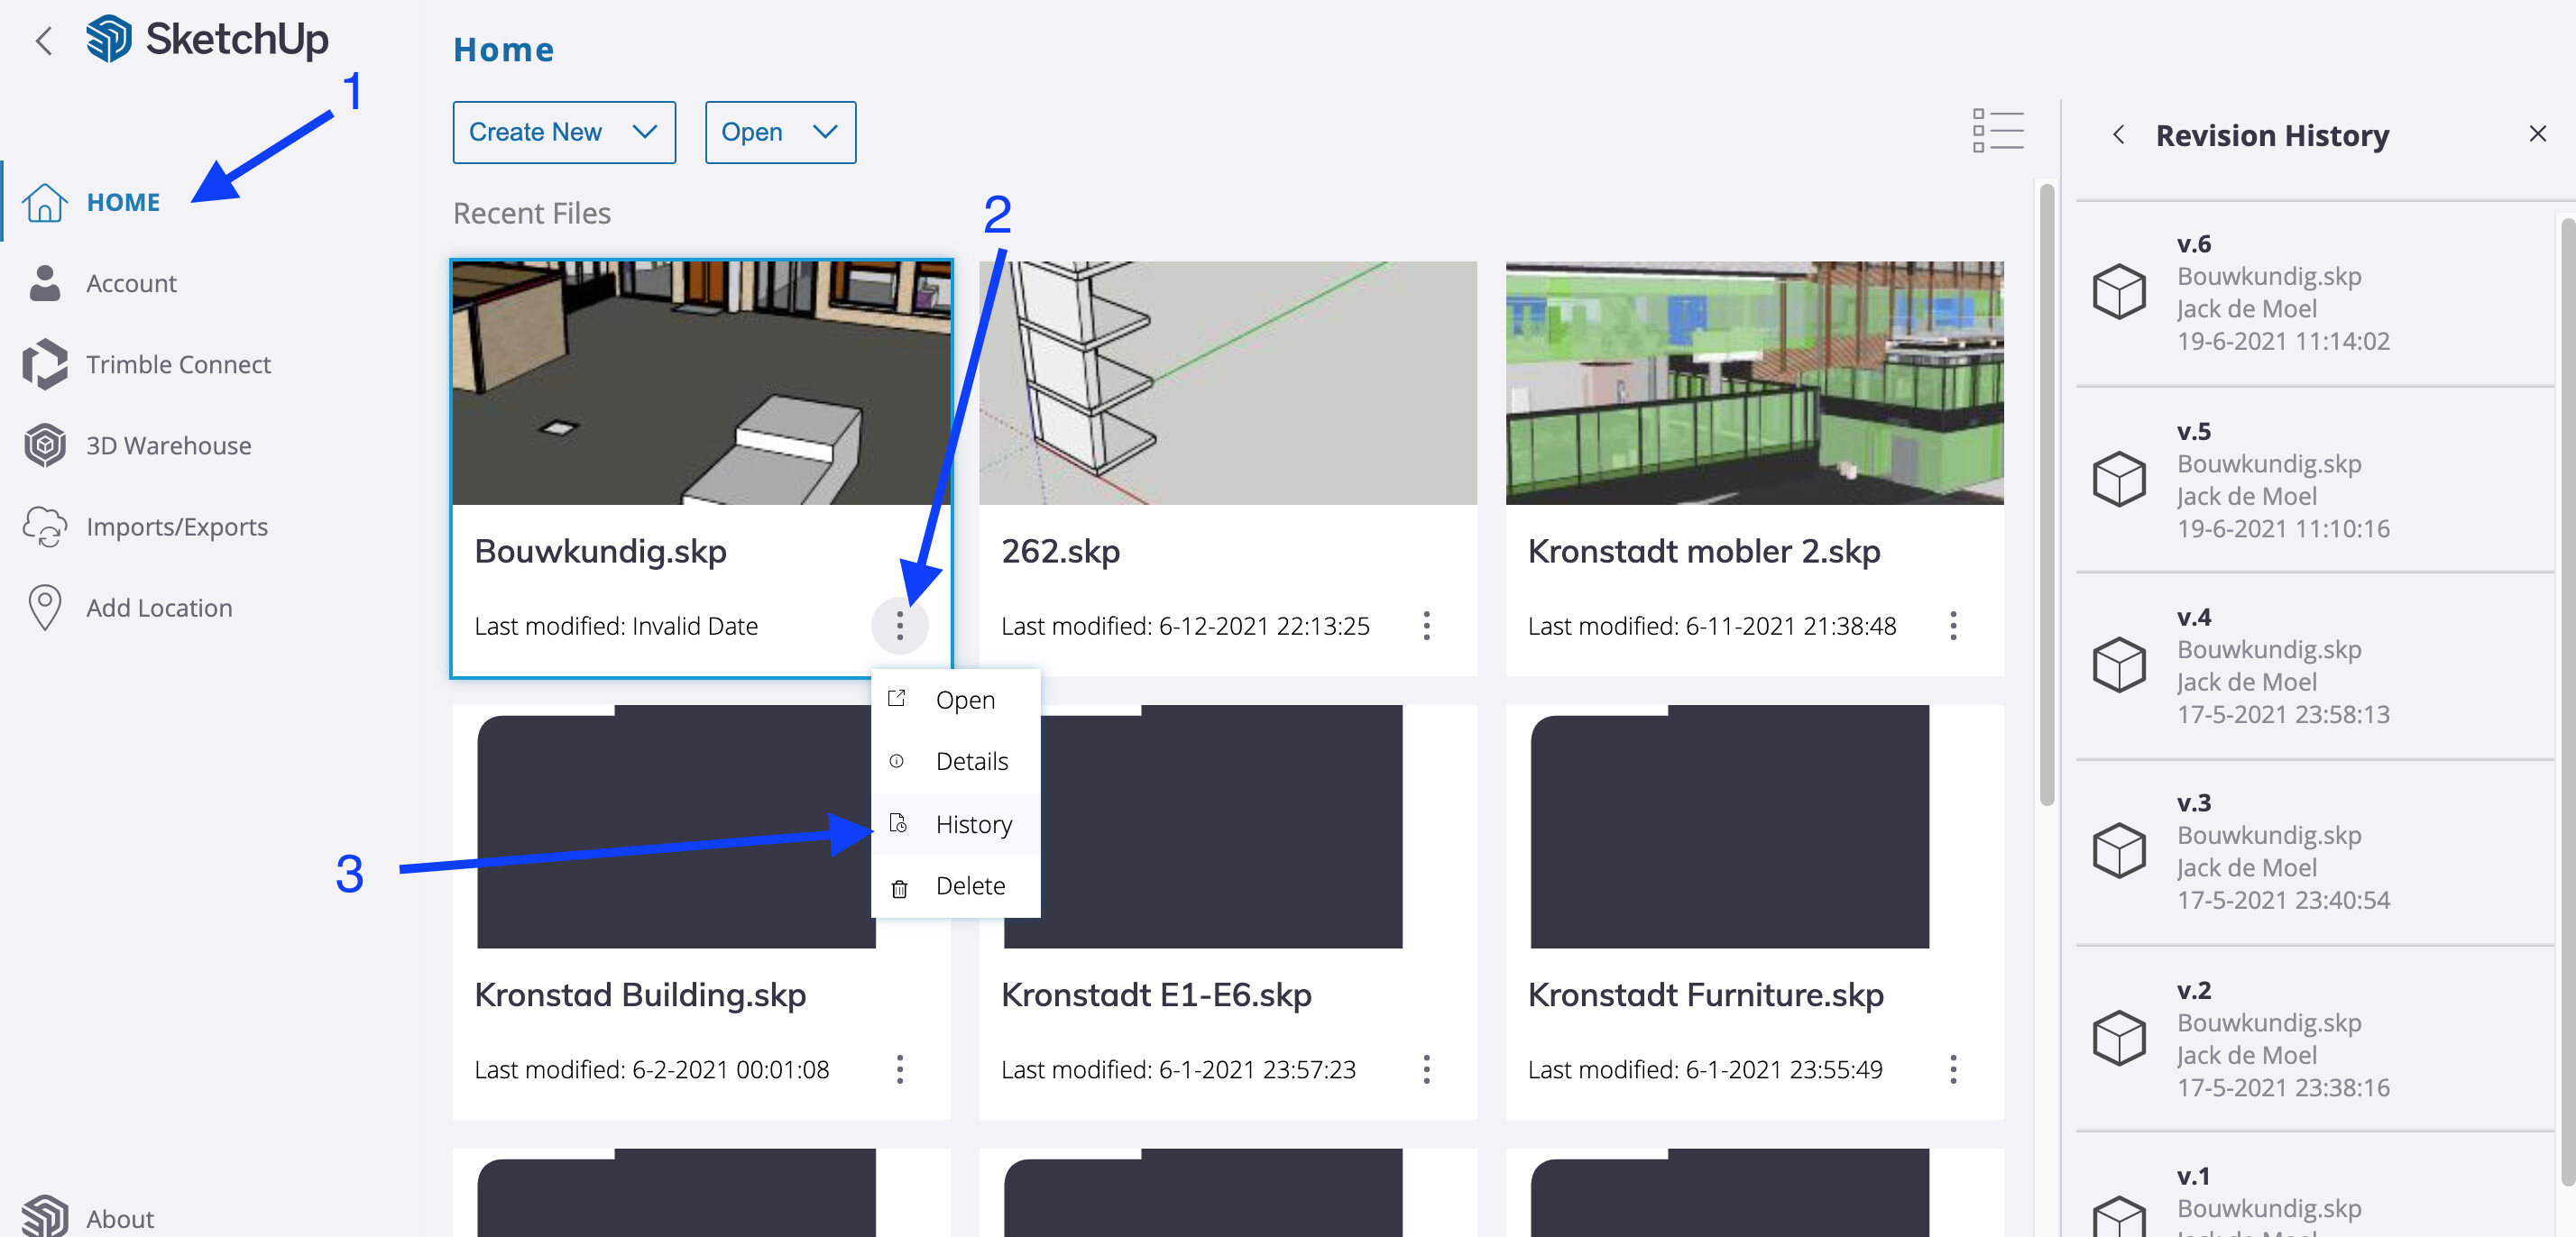Click the Home house icon in sidebar
This screenshot has height=1237, width=2576.
(45, 202)
